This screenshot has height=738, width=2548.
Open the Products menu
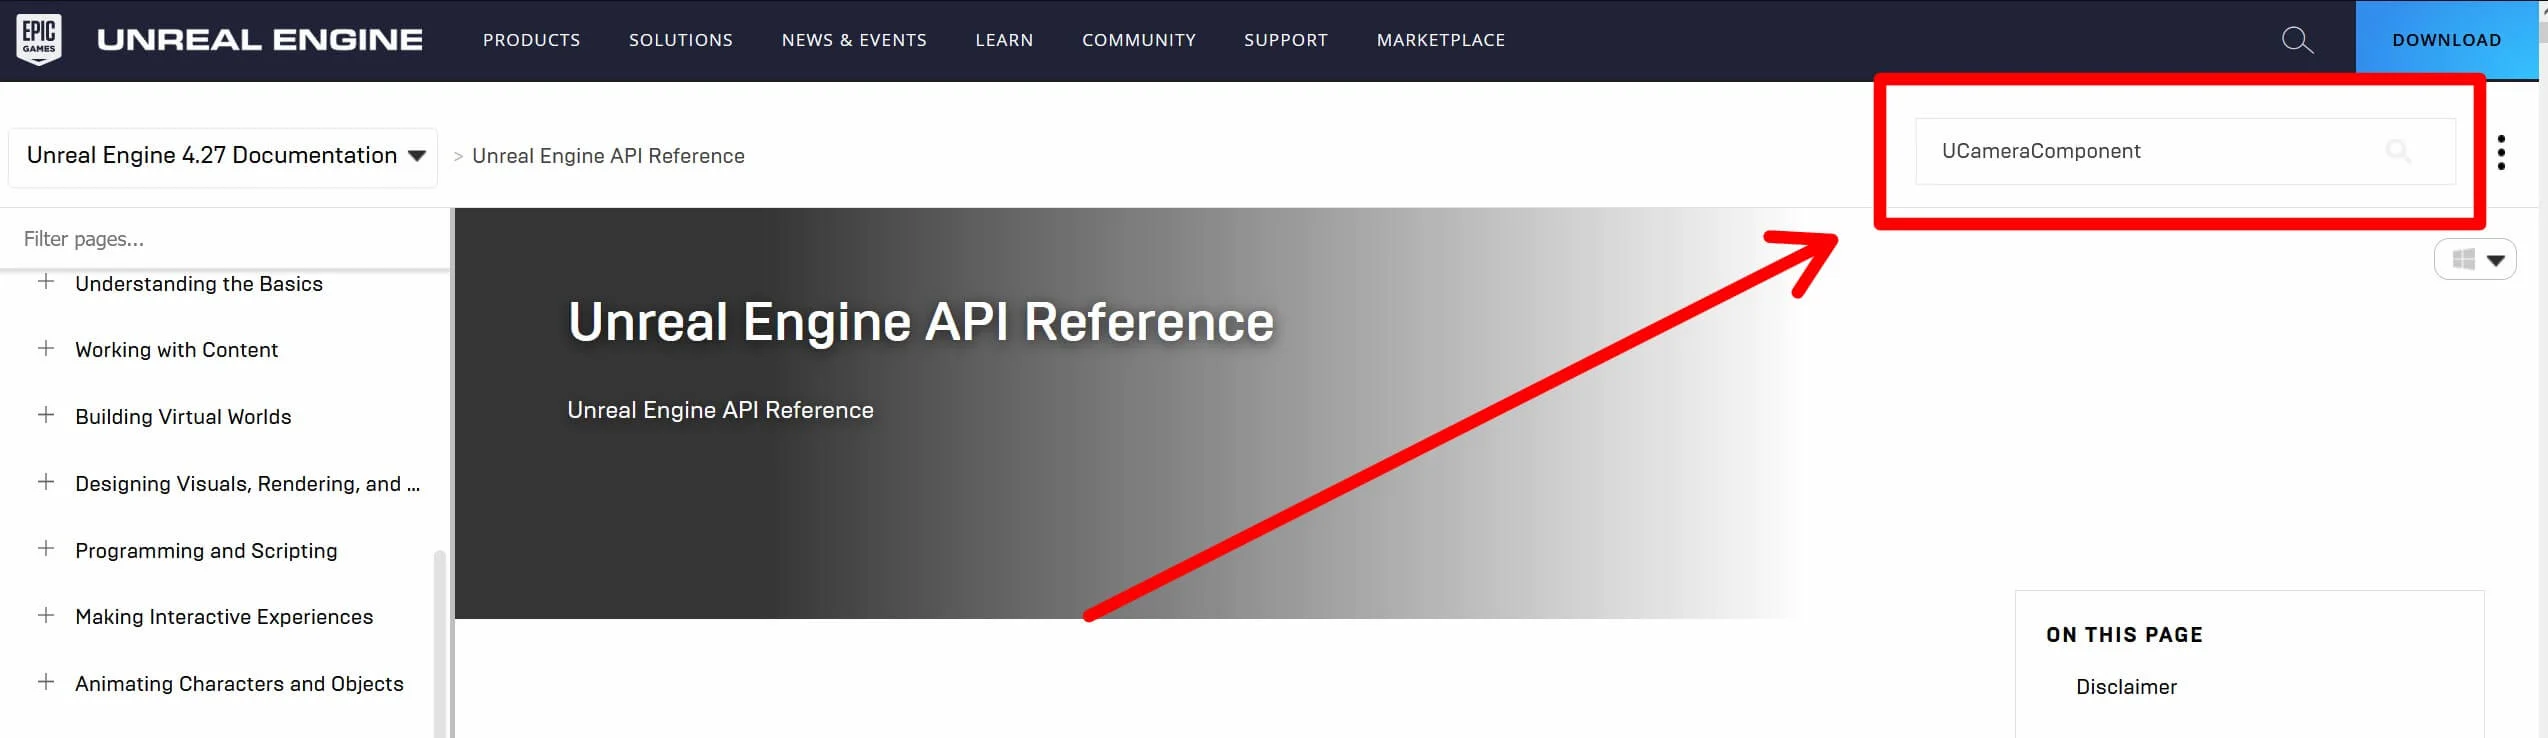pos(531,40)
